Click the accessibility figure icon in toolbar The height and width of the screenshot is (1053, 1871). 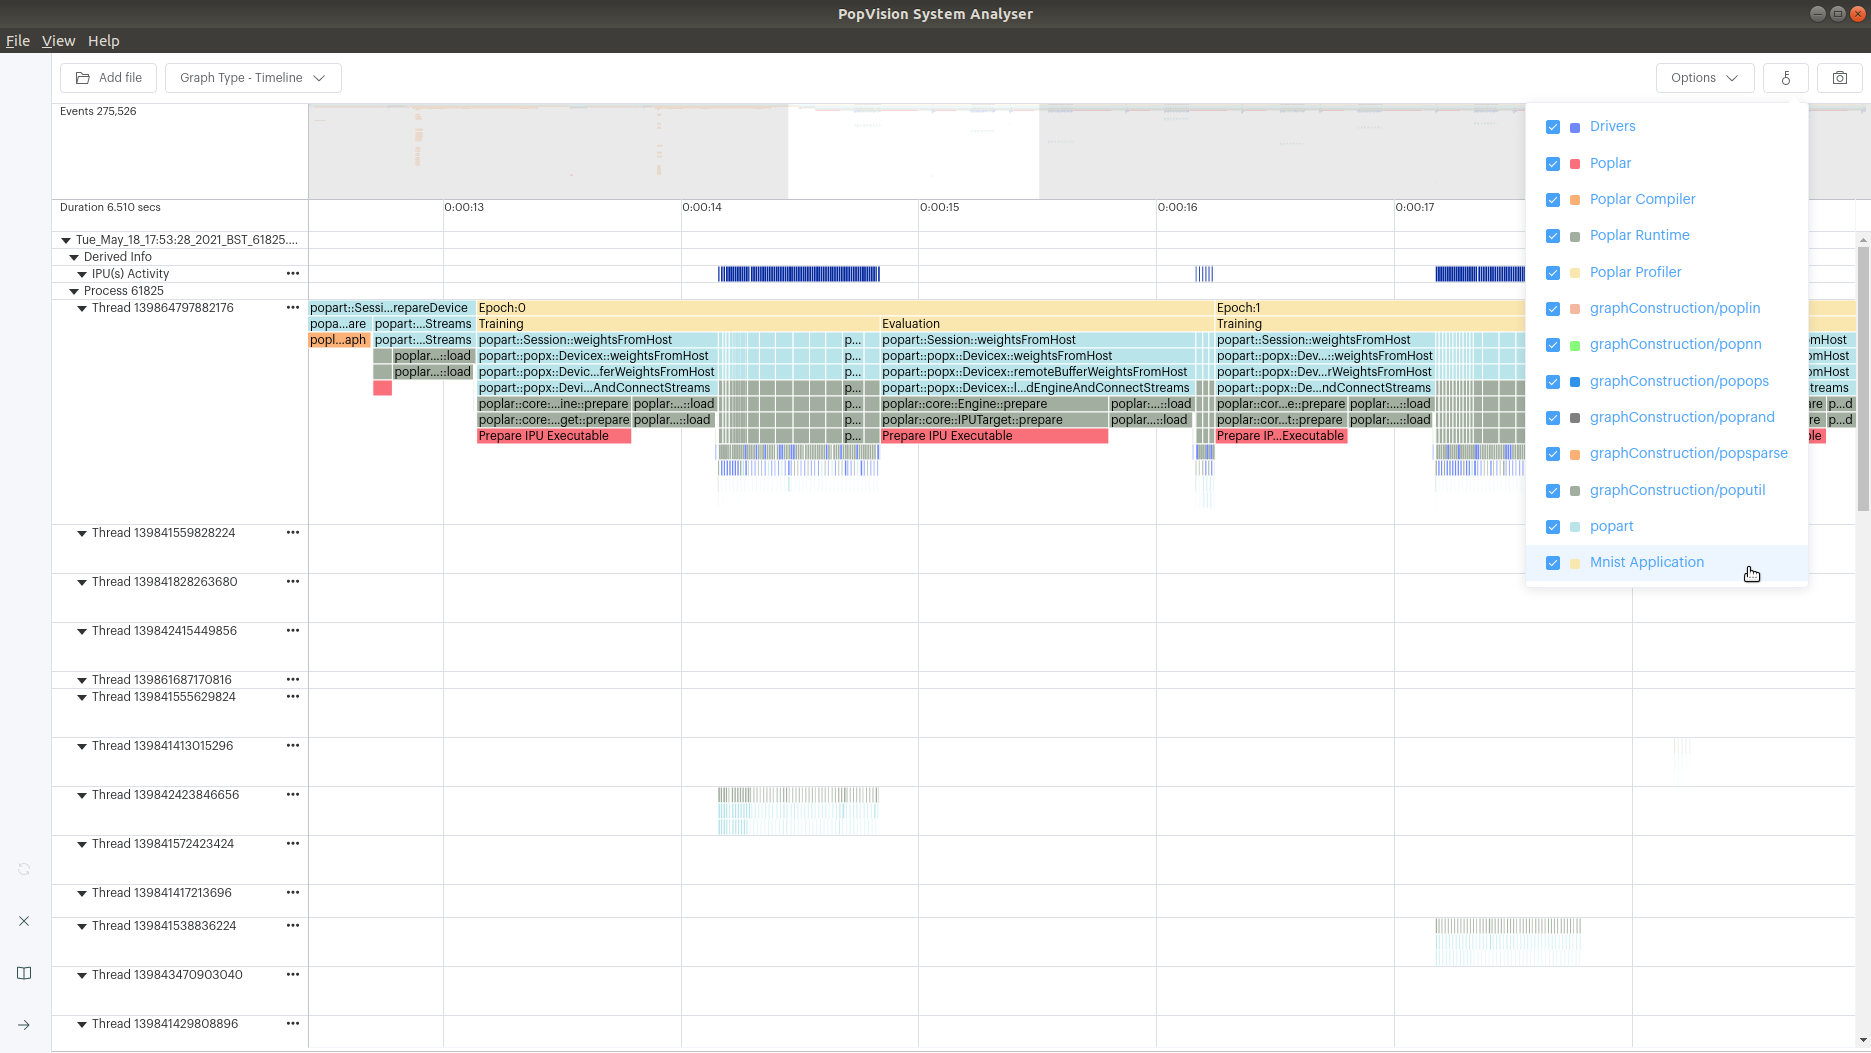click(x=1785, y=78)
